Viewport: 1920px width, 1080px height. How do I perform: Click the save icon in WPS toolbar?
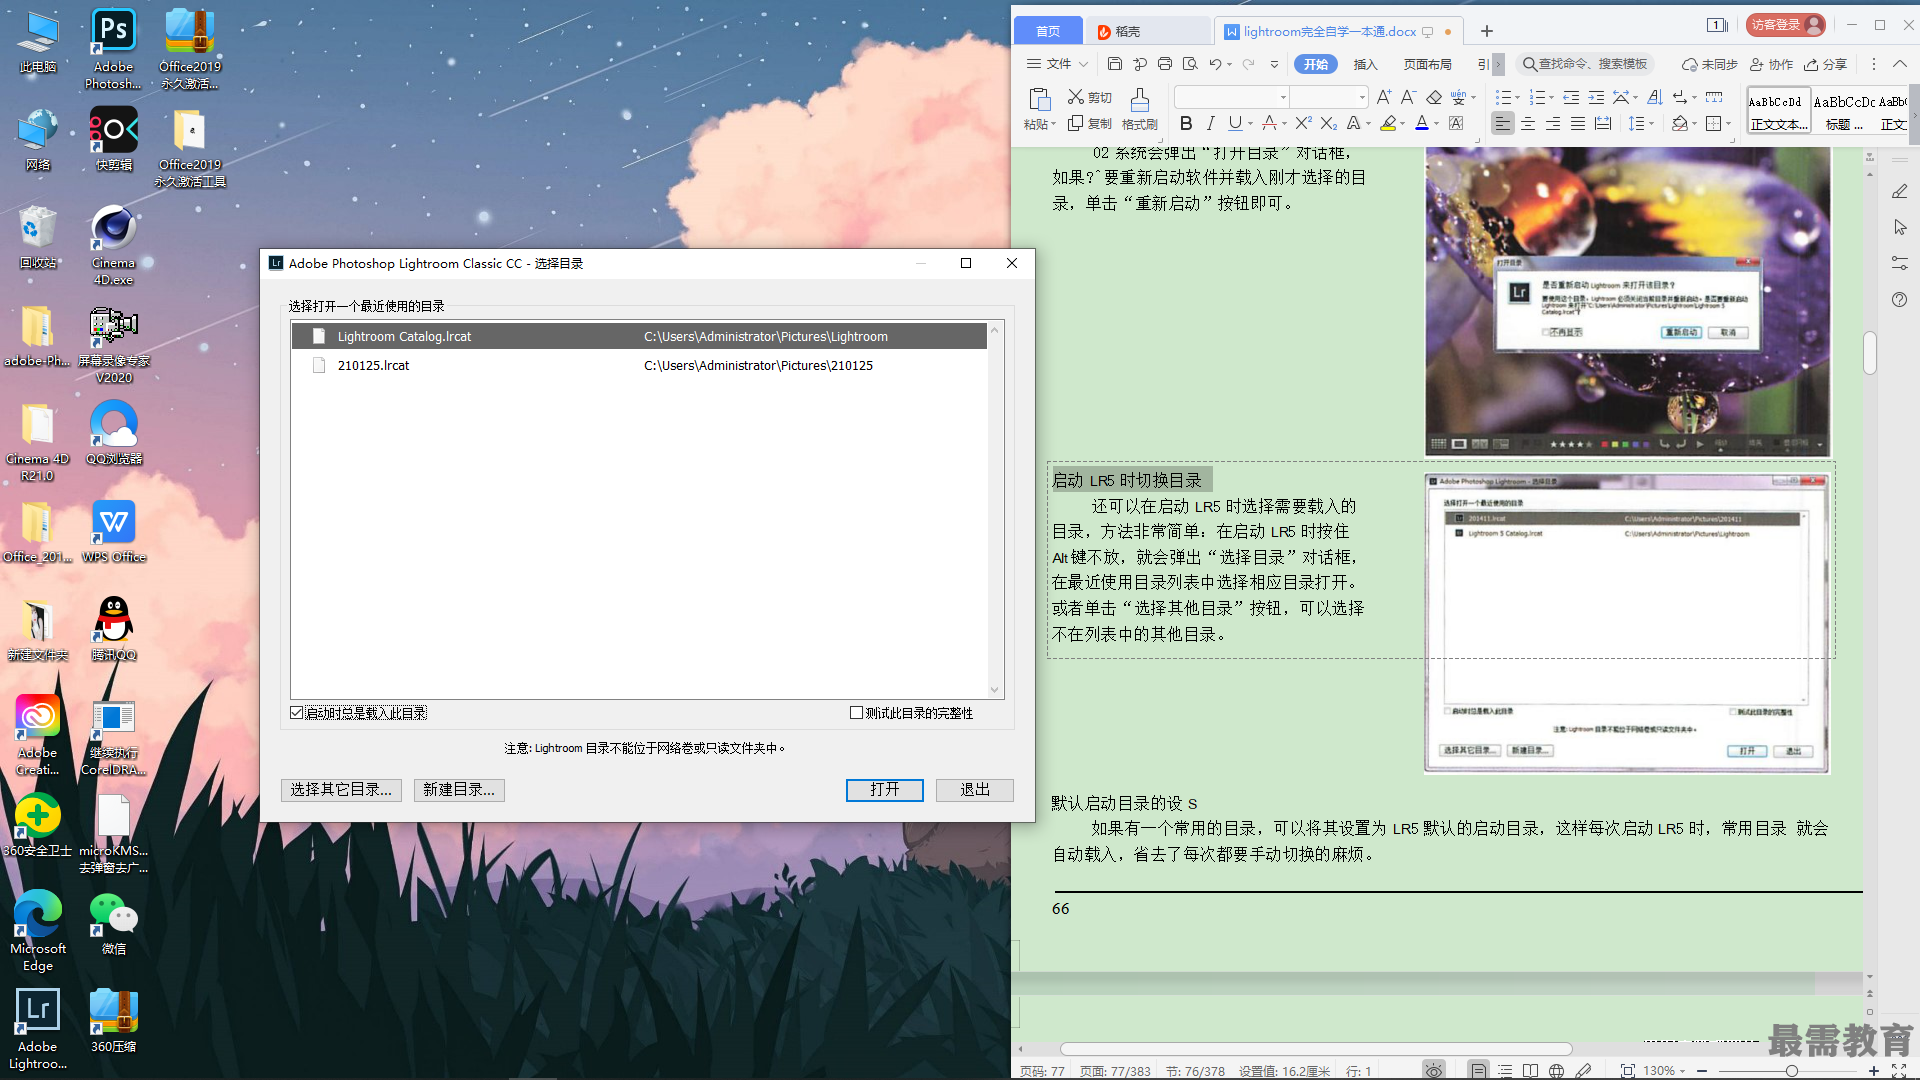tap(1115, 64)
